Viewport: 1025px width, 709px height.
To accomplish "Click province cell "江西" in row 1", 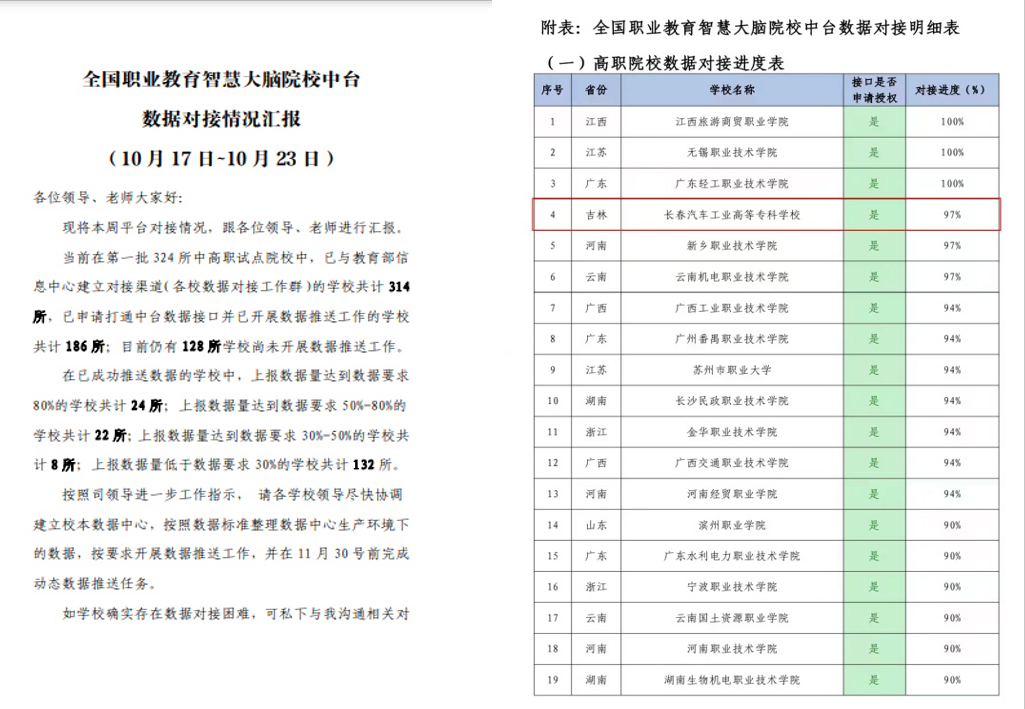I will (596, 122).
